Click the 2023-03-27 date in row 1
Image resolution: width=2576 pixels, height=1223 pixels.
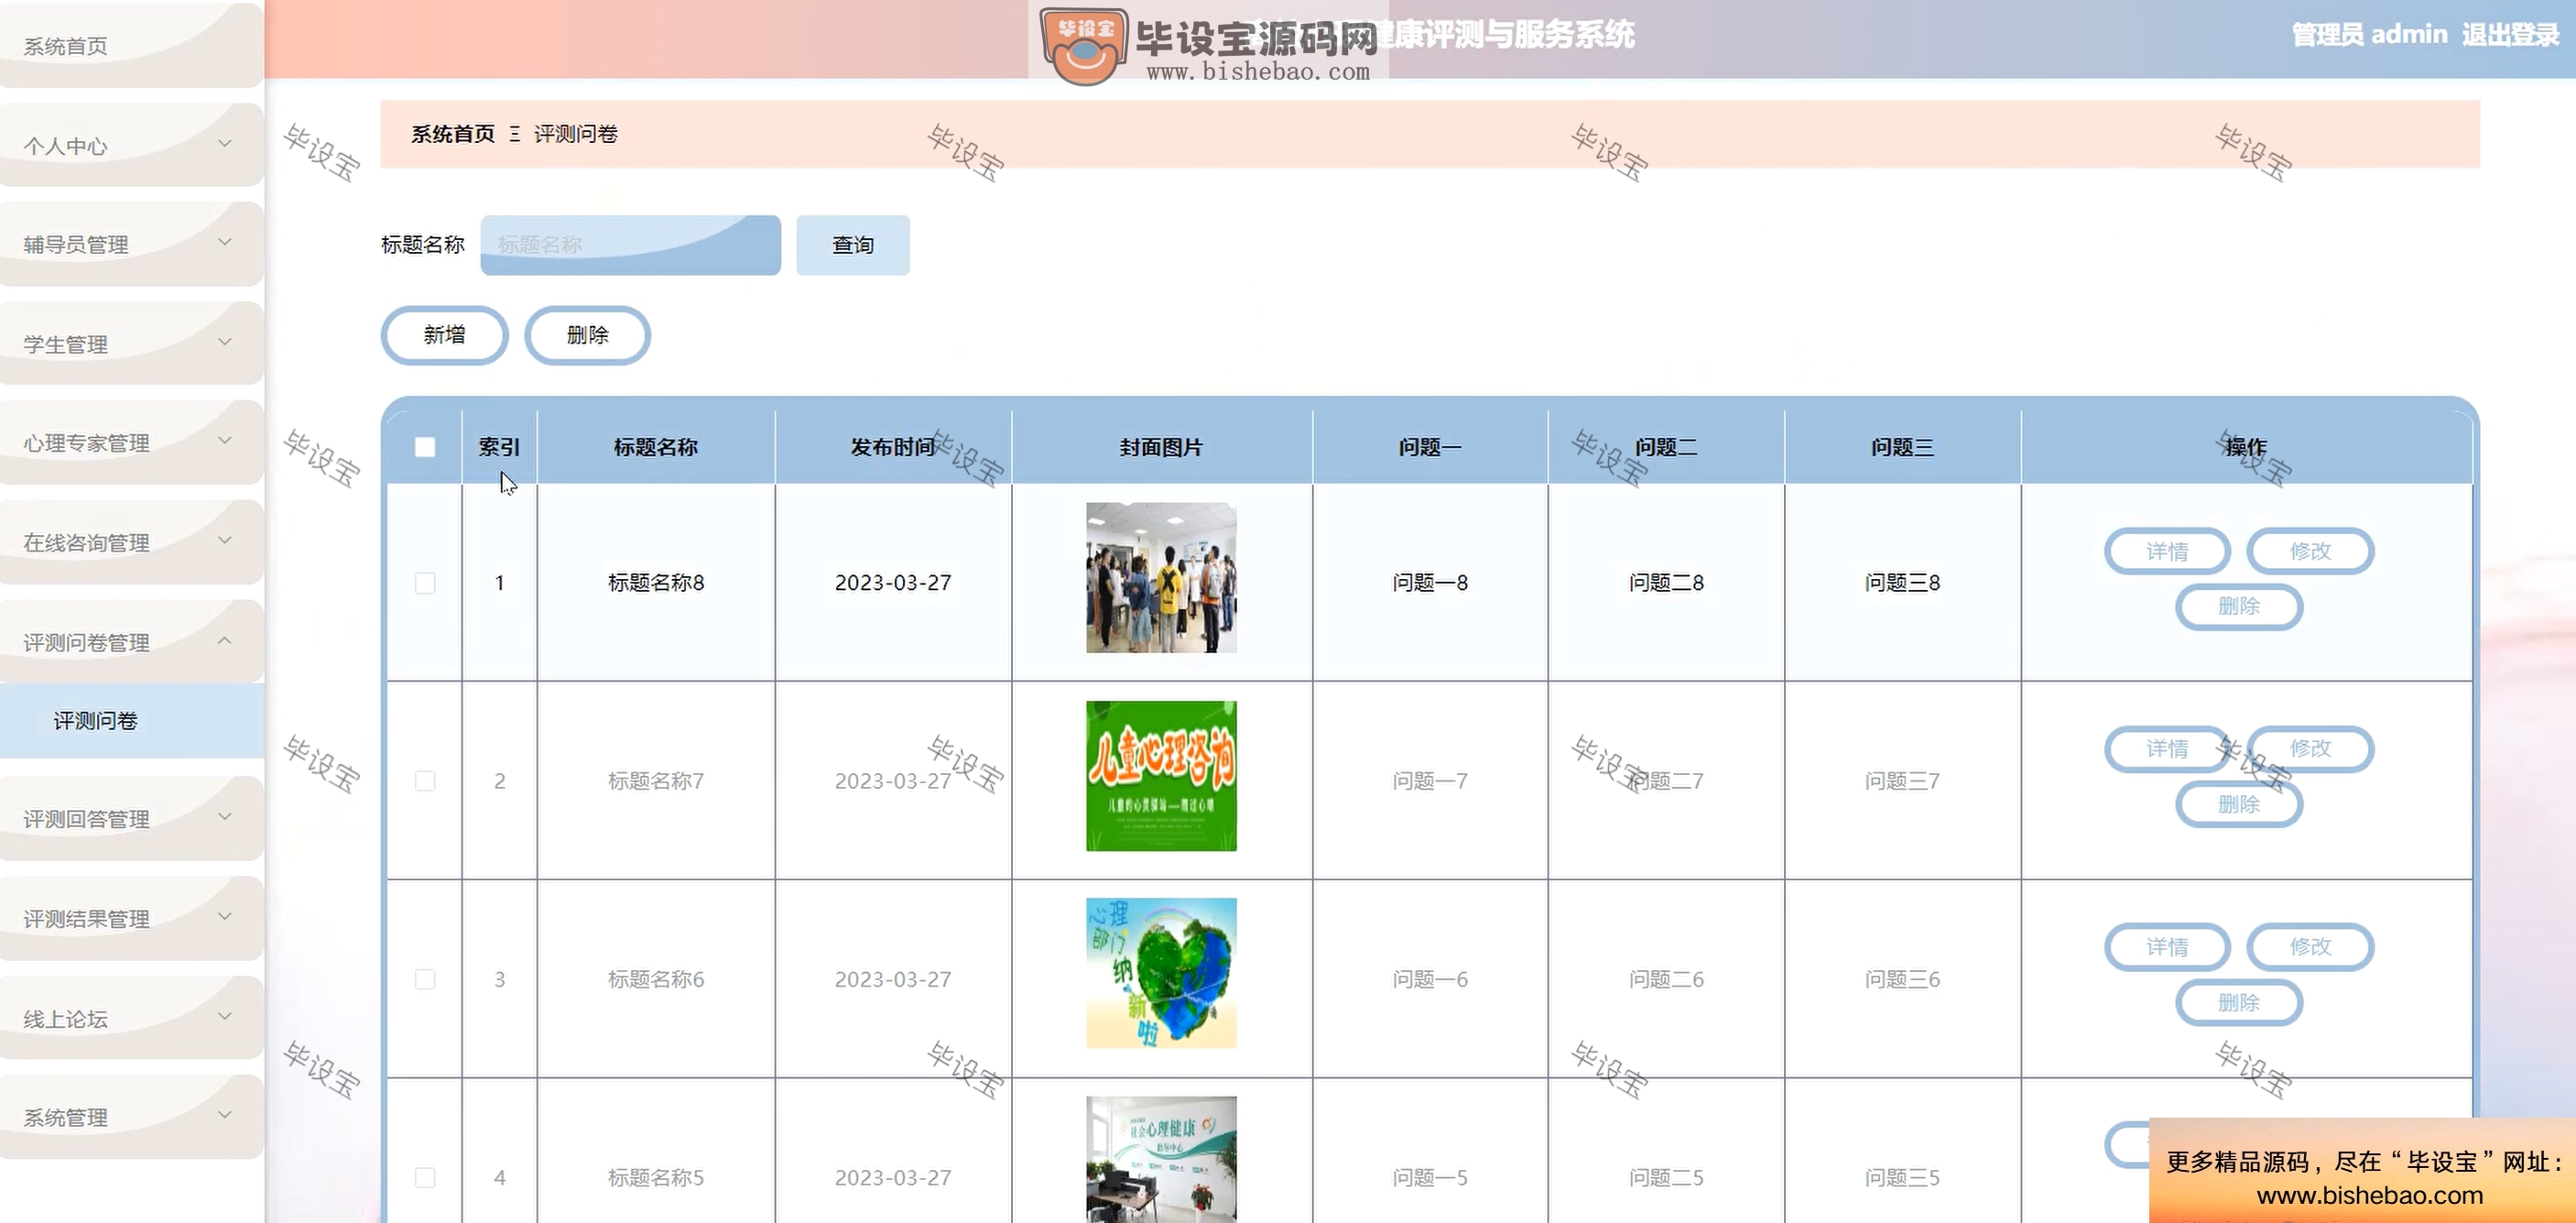point(893,583)
